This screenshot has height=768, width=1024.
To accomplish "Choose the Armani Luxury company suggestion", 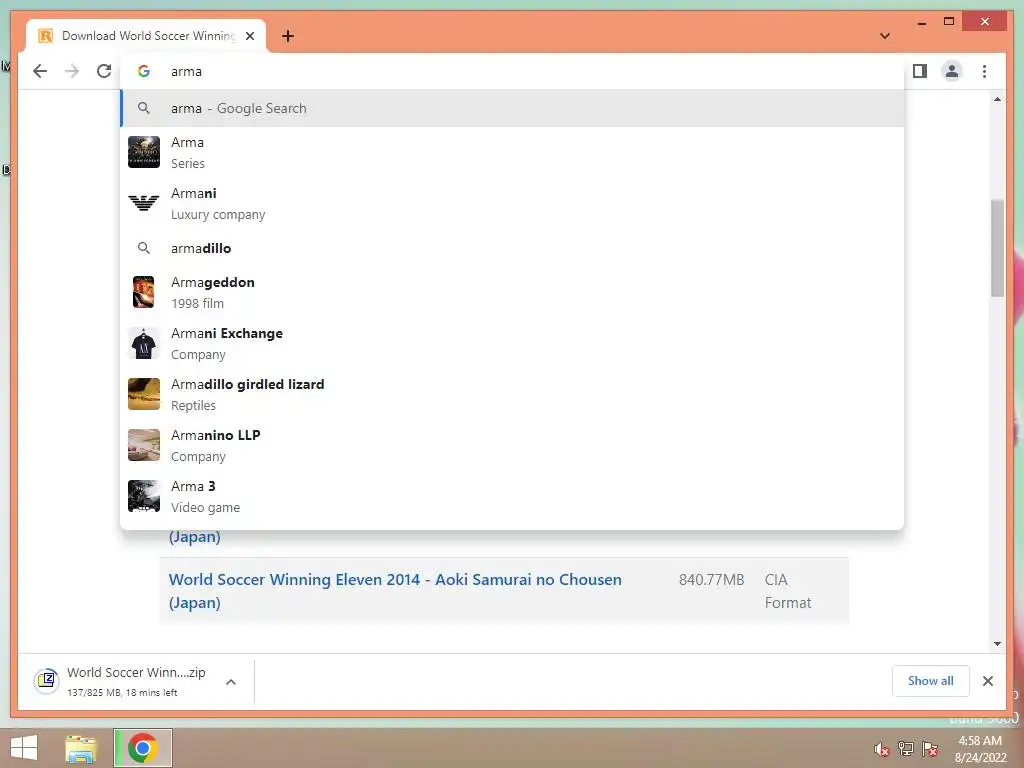I will point(513,203).
